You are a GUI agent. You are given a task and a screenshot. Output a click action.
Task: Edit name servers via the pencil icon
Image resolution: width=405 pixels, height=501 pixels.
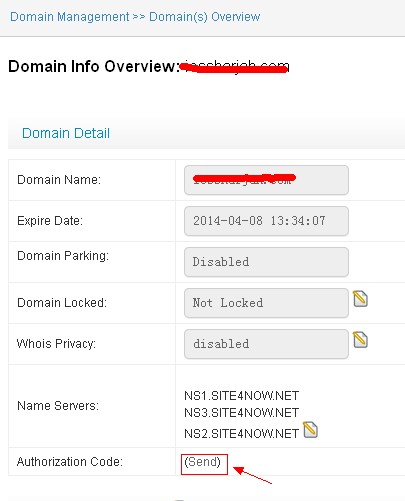point(310,430)
